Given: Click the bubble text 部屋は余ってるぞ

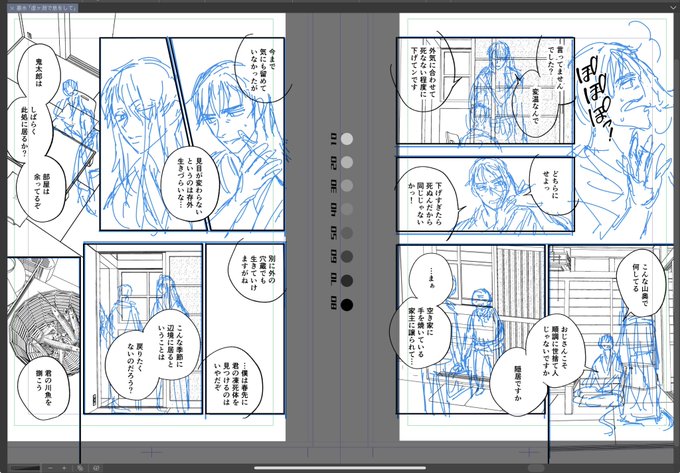Looking at the screenshot, I should click(x=43, y=191).
